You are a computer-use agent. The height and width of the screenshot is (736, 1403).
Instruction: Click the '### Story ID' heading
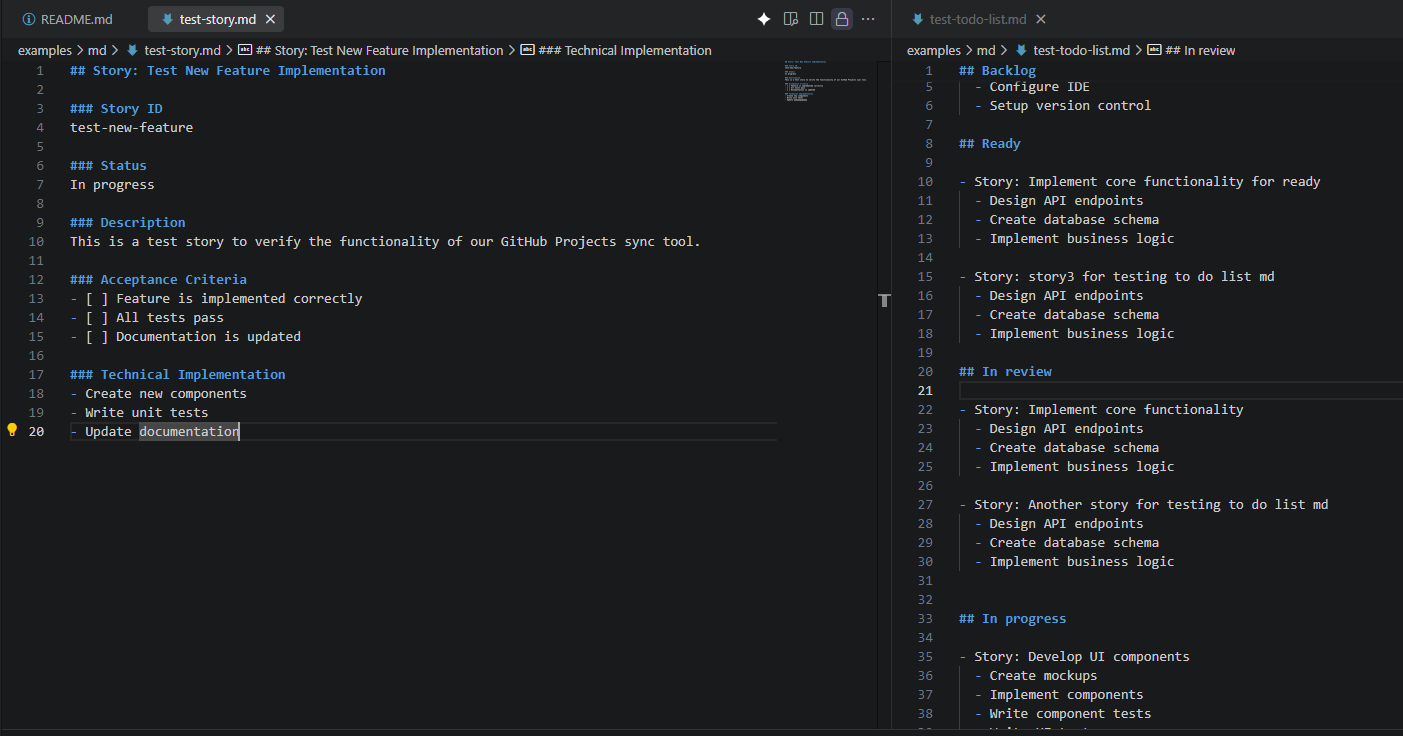tap(116, 108)
